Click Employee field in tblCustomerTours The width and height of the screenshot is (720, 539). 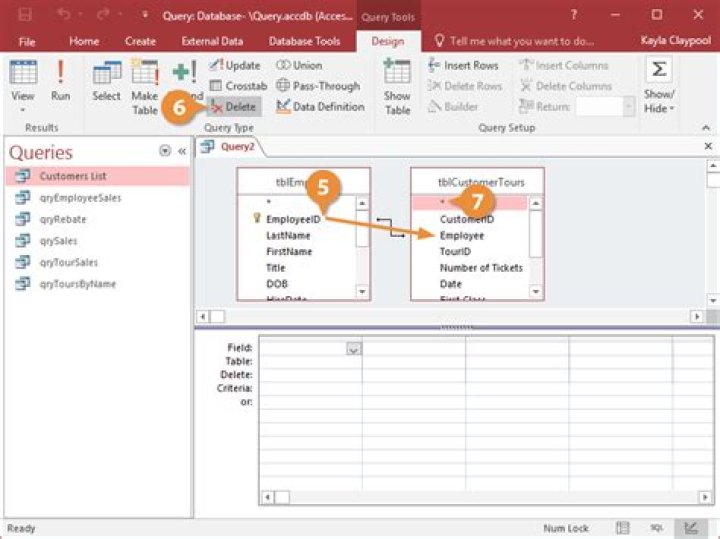click(x=461, y=236)
